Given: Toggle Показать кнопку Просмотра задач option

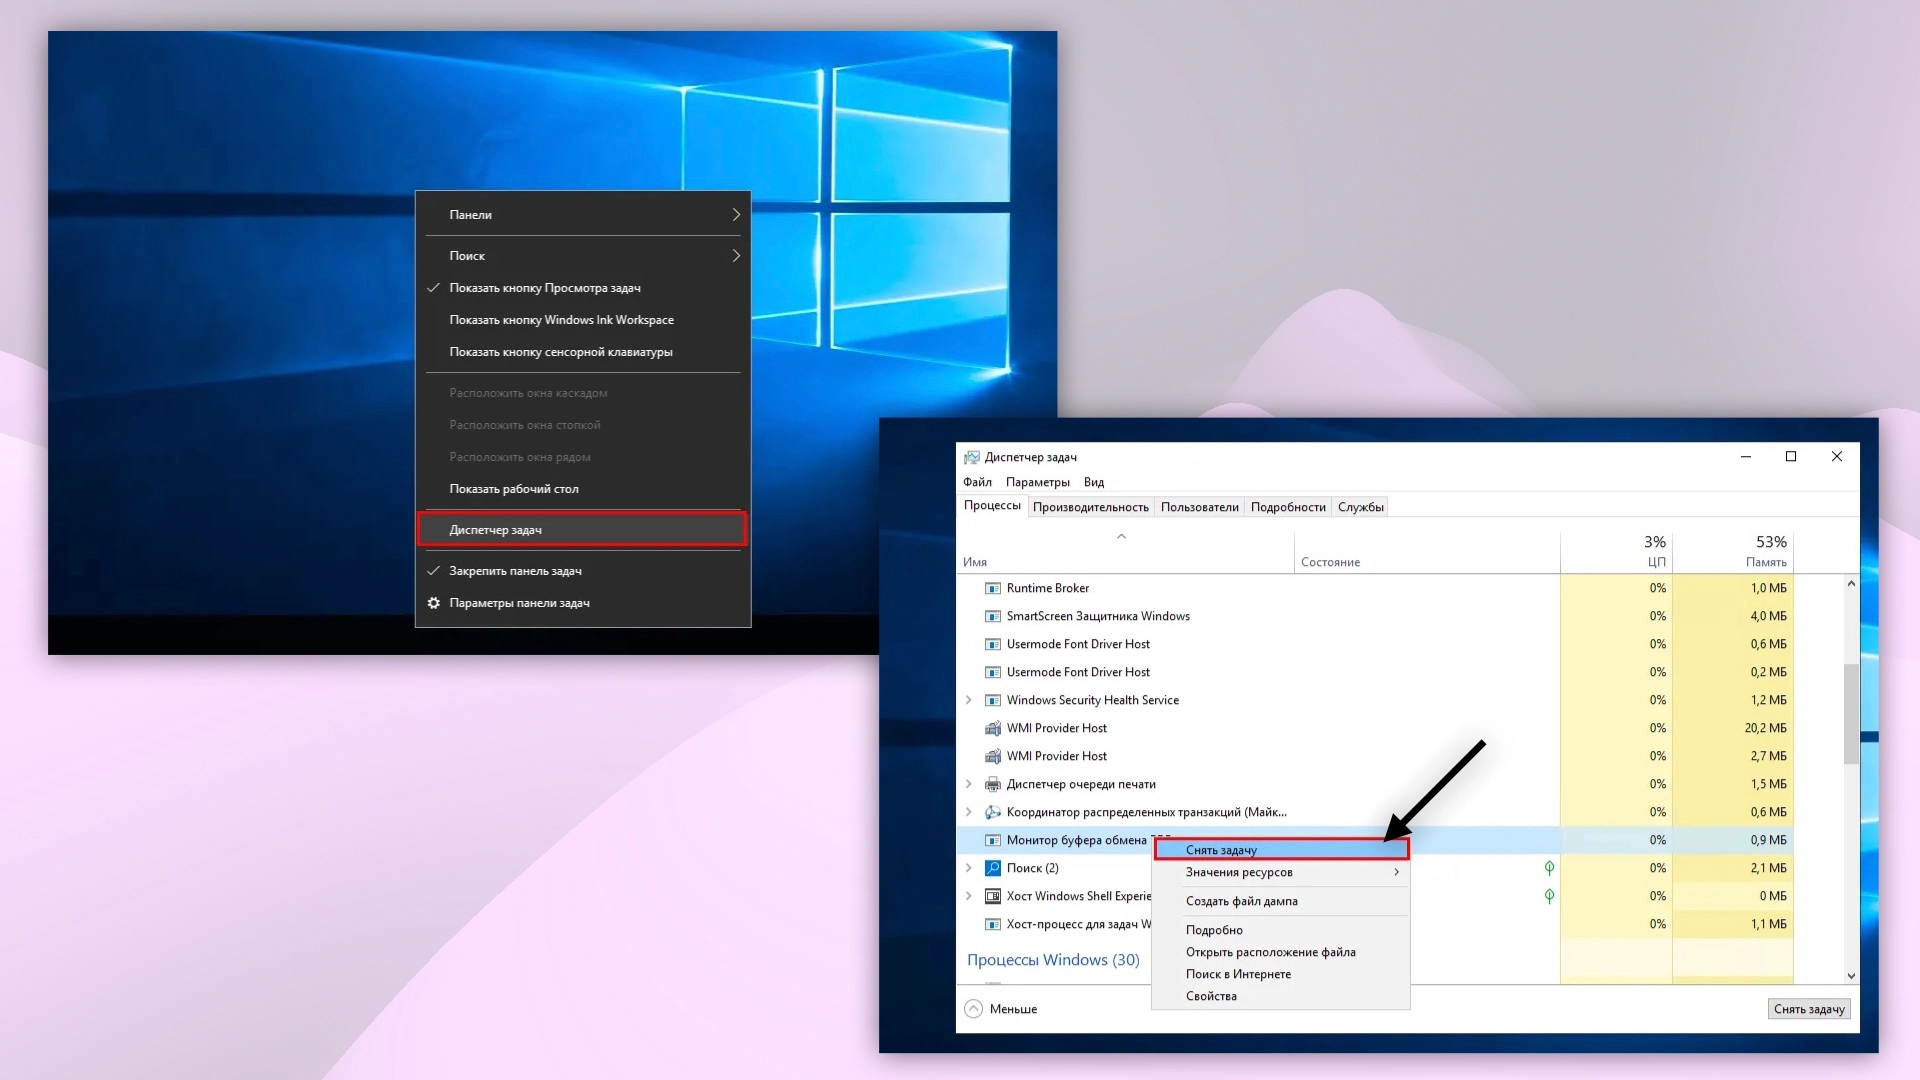Looking at the screenshot, I should [545, 288].
